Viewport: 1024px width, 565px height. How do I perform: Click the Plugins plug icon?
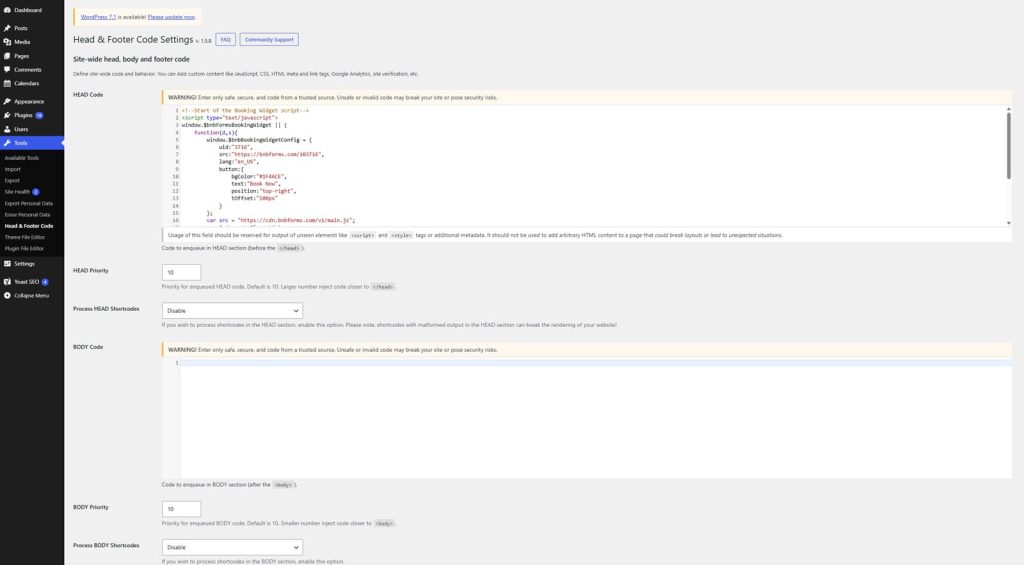[x=7, y=115]
